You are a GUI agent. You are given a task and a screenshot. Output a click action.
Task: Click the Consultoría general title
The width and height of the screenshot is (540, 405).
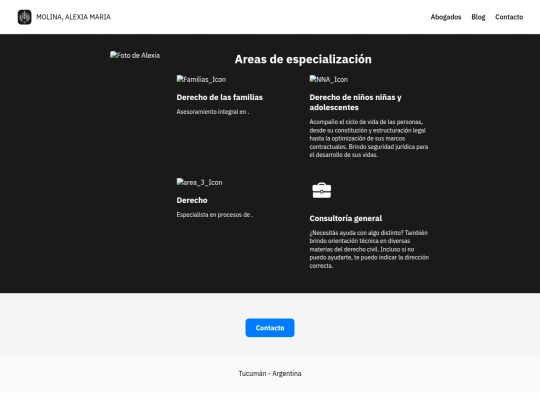[x=345, y=218]
